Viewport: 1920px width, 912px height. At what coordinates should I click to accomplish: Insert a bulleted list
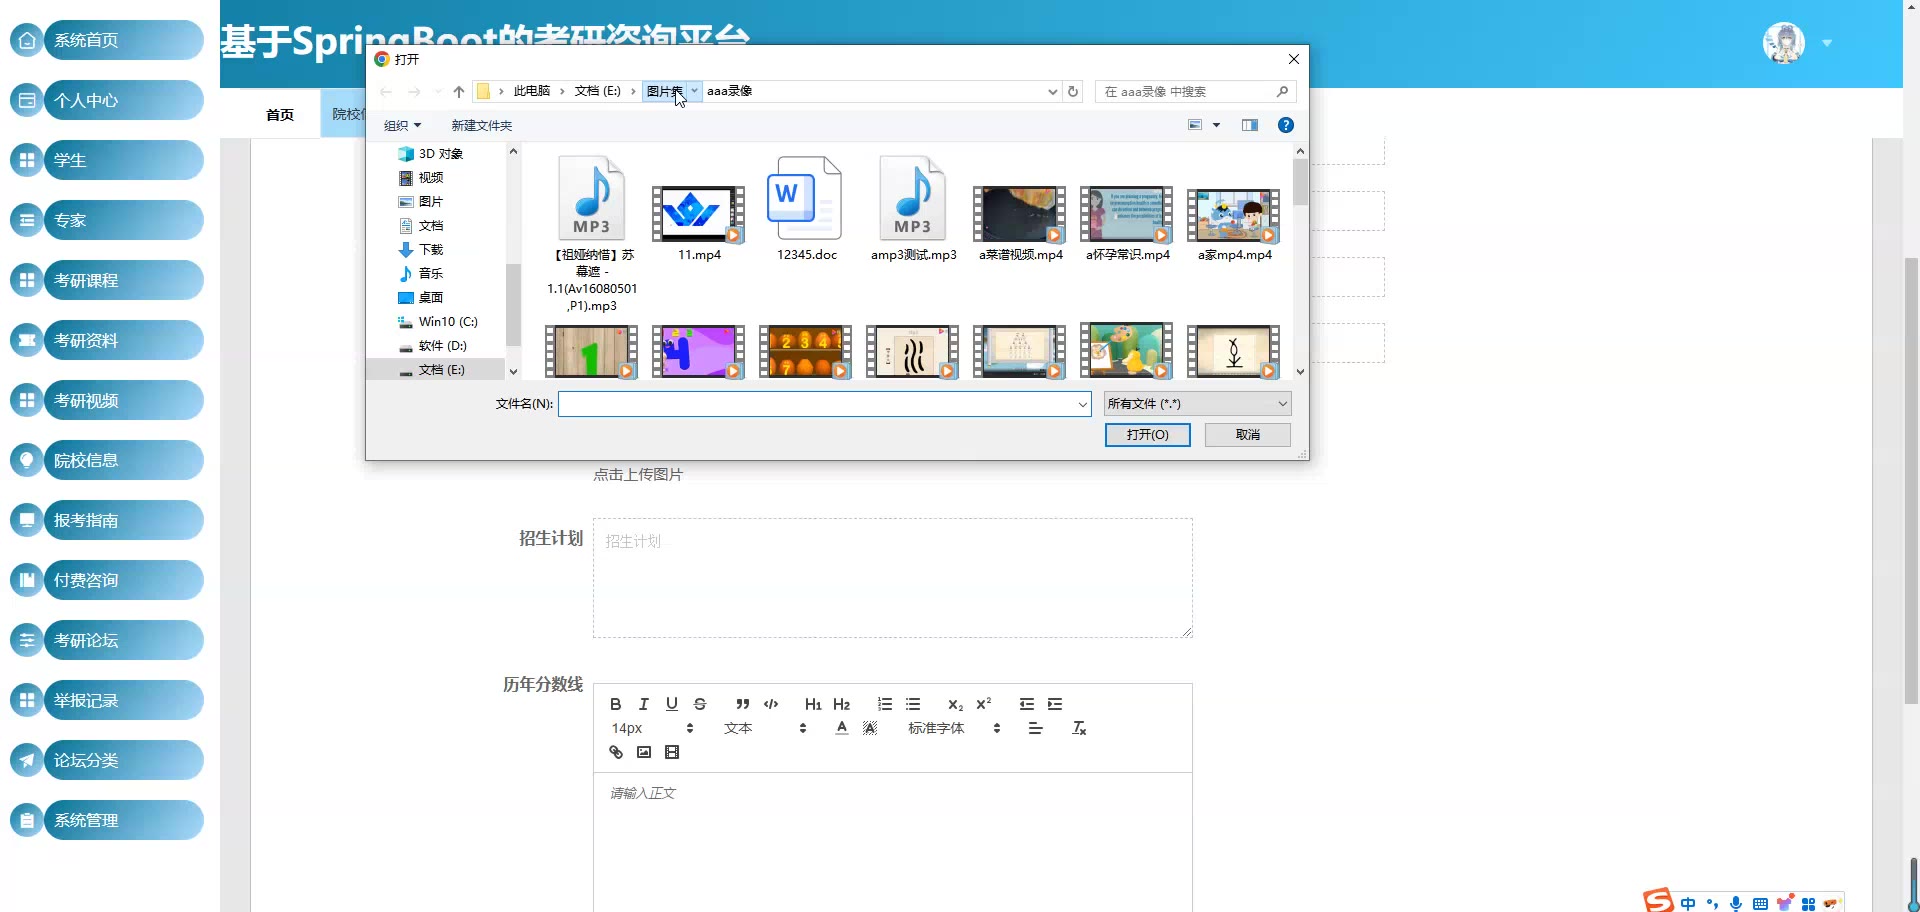913,704
